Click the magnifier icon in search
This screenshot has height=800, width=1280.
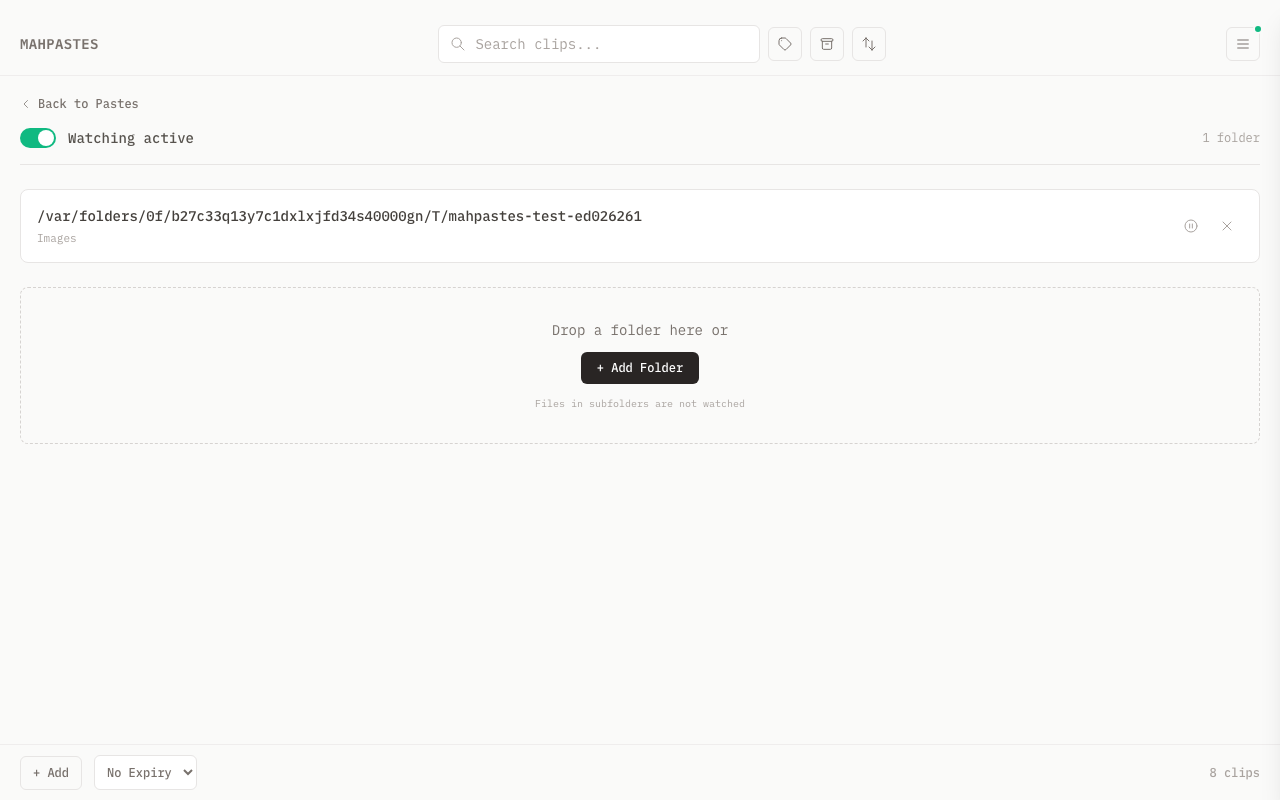click(458, 44)
